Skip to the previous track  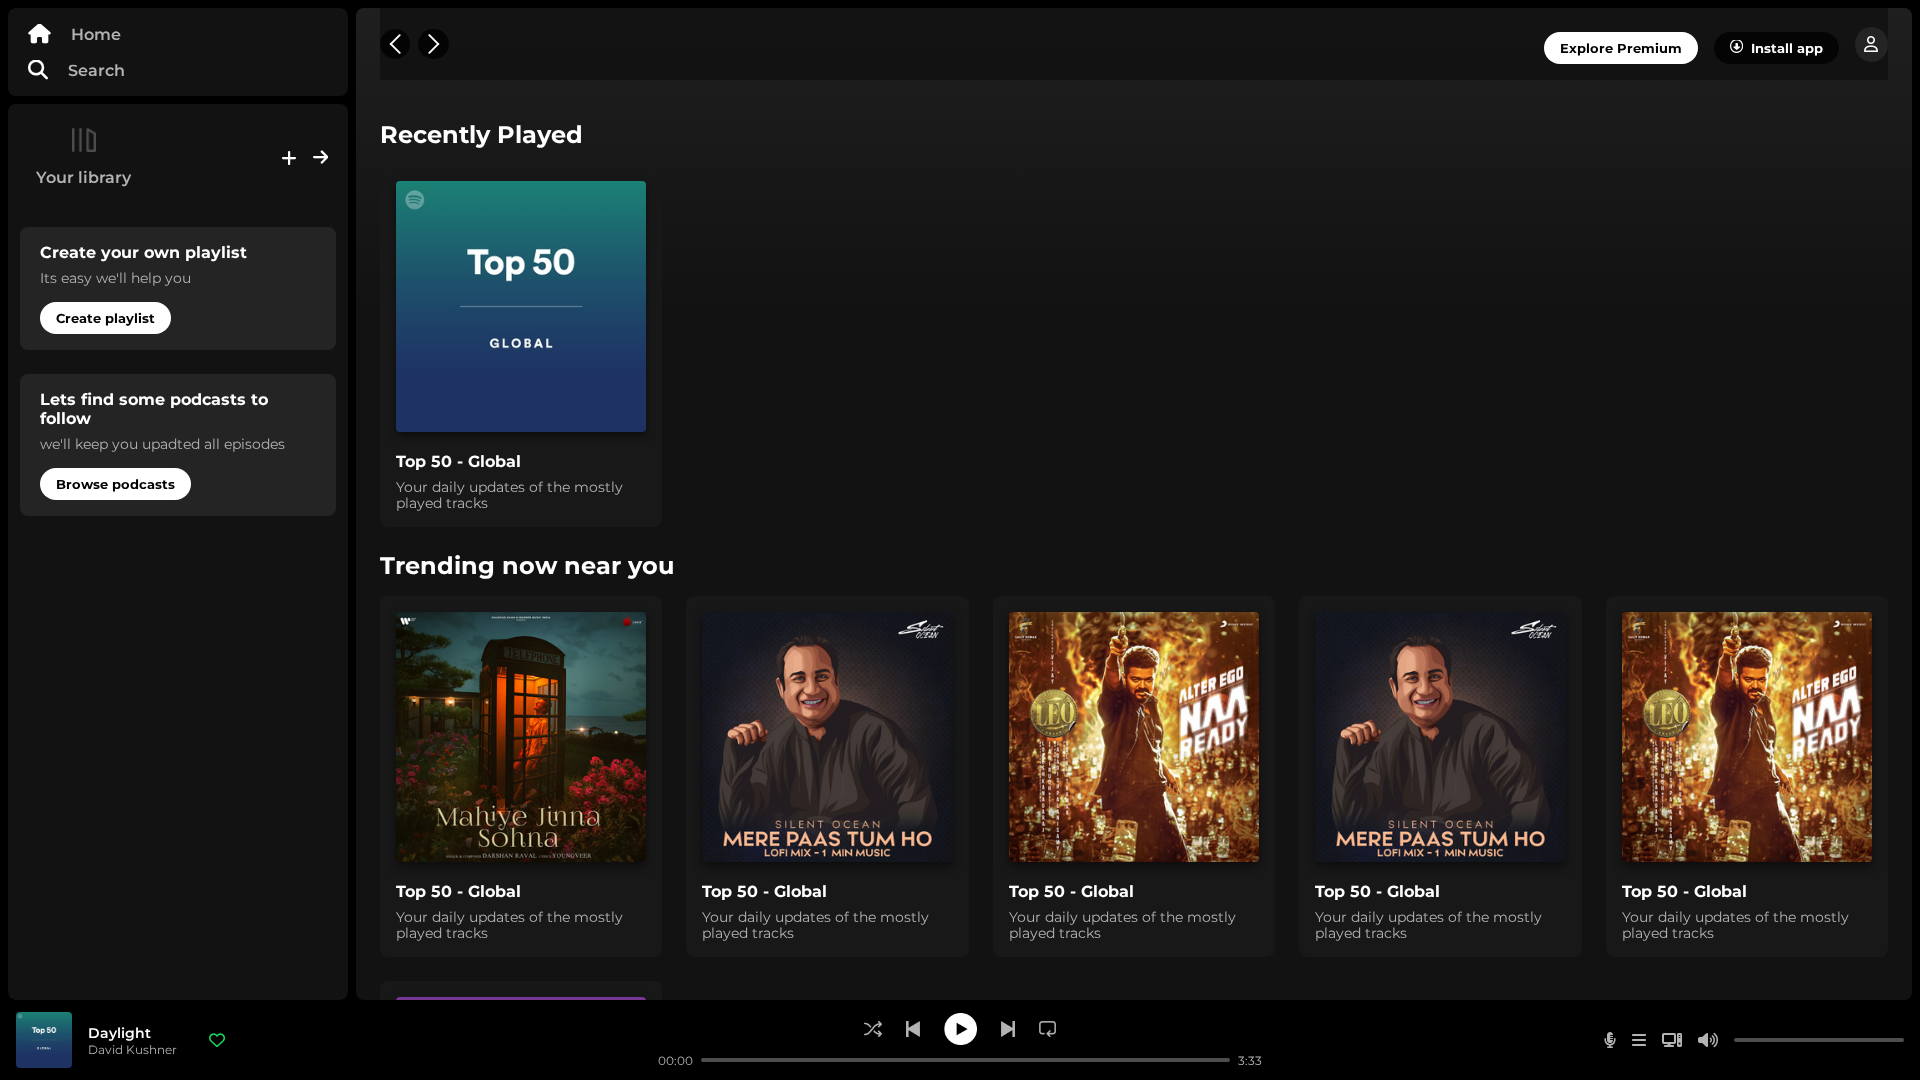pos(913,1029)
